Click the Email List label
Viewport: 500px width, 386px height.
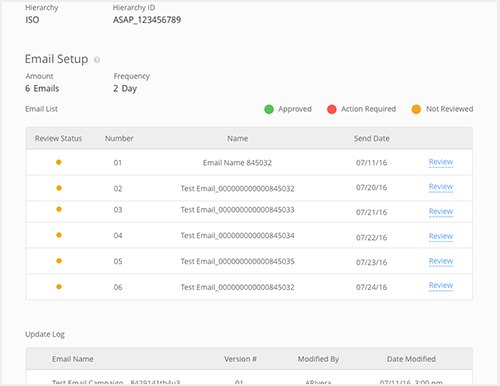41,109
